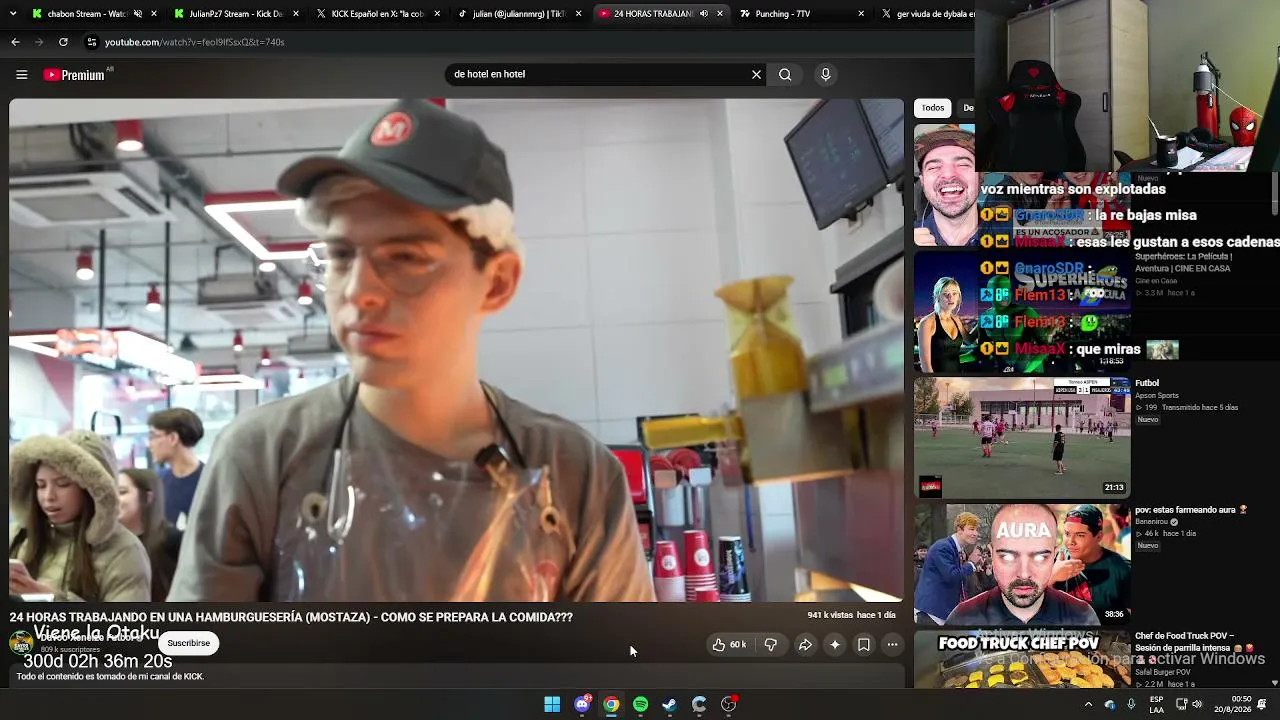Go to YouTube Premium home logo

(75, 75)
